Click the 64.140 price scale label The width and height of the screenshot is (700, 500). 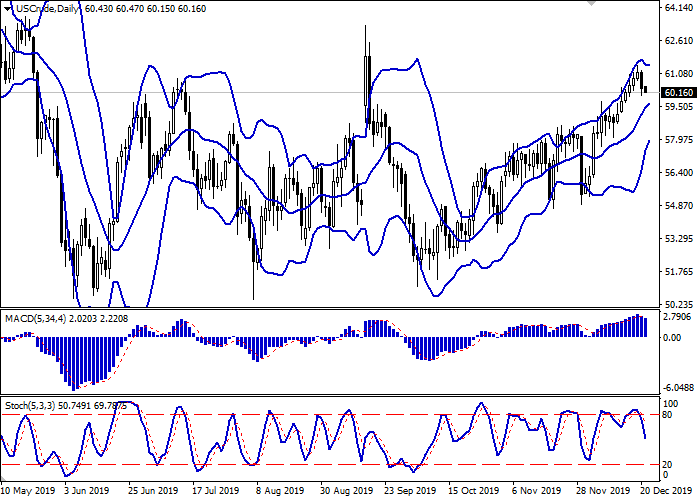click(x=679, y=8)
